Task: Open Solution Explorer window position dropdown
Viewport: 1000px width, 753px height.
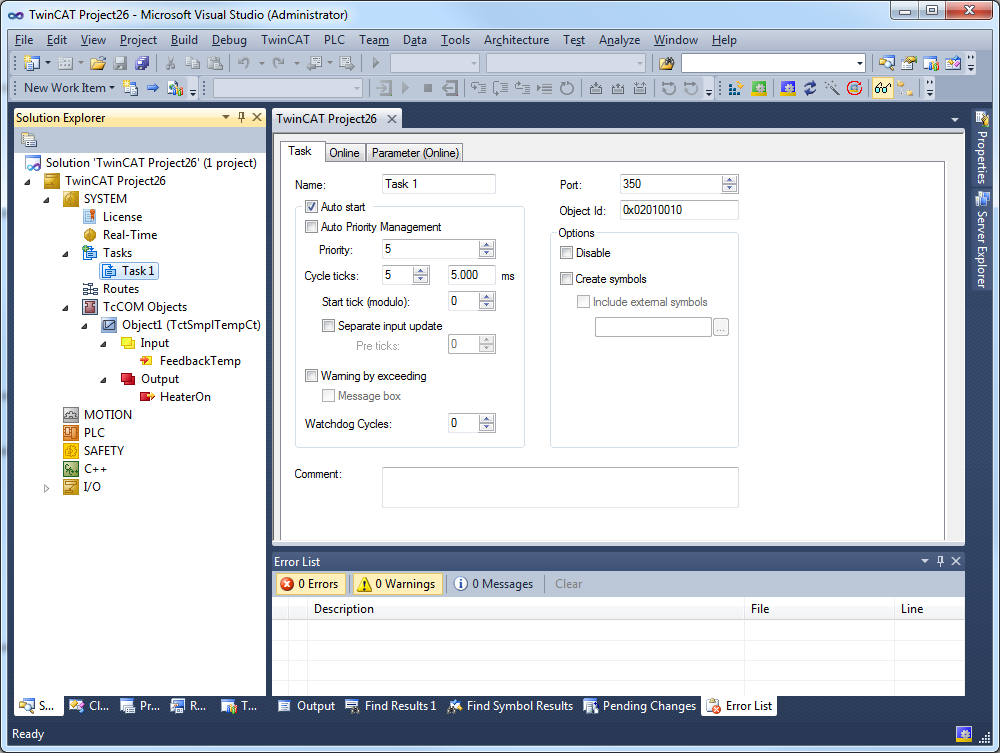Action: pyautogui.click(x=226, y=117)
